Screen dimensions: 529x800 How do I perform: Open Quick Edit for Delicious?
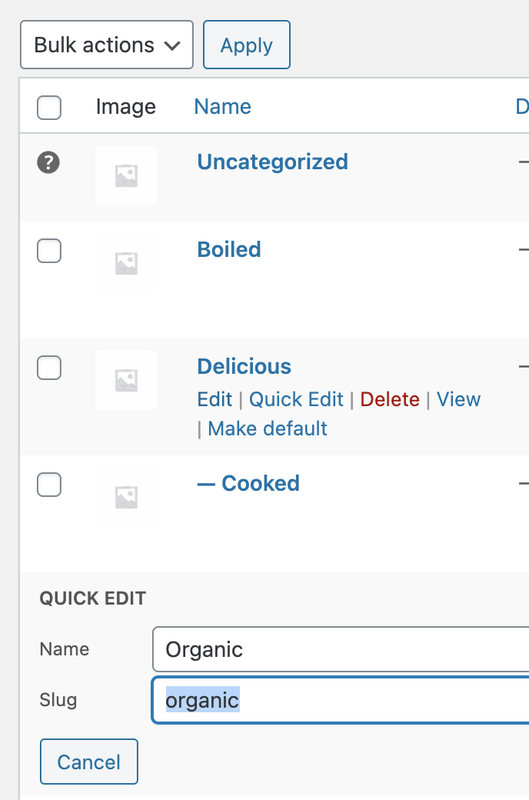pyautogui.click(x=296, y=399)
